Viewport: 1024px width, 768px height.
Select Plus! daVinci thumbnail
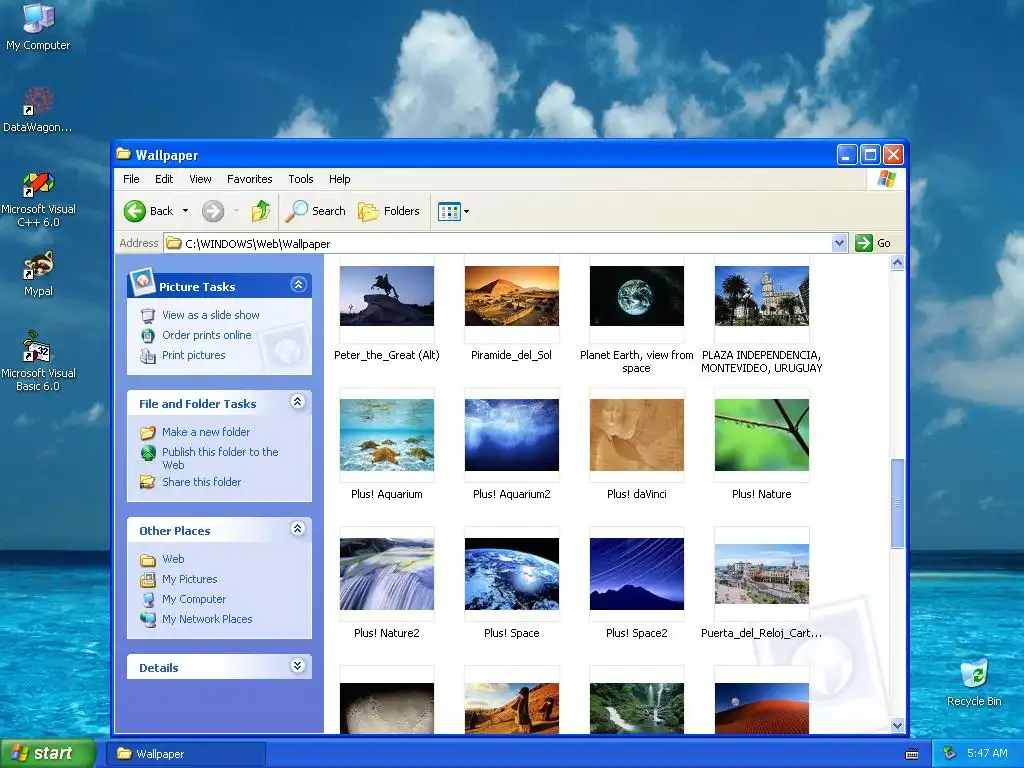637,435
